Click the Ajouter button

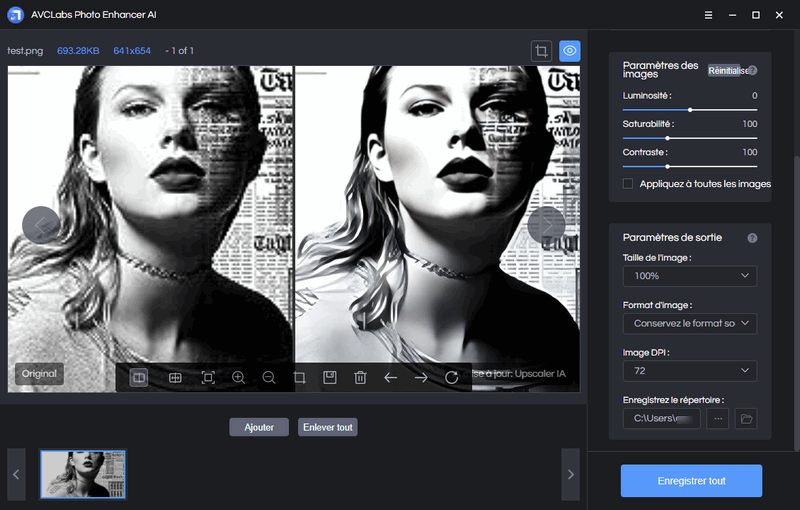coord(259,427)
